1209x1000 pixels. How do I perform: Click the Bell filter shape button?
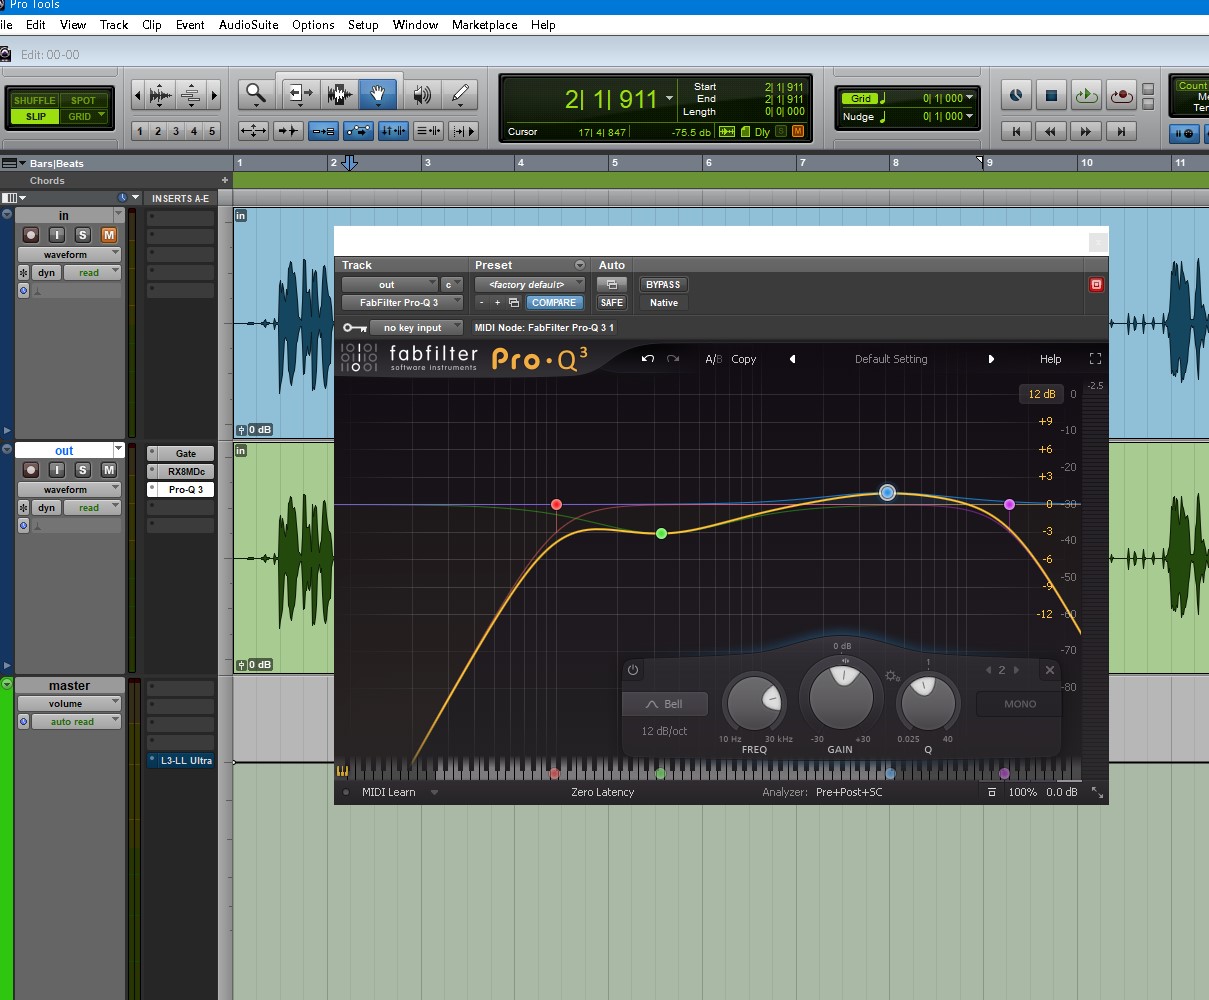tap(665, 704)
